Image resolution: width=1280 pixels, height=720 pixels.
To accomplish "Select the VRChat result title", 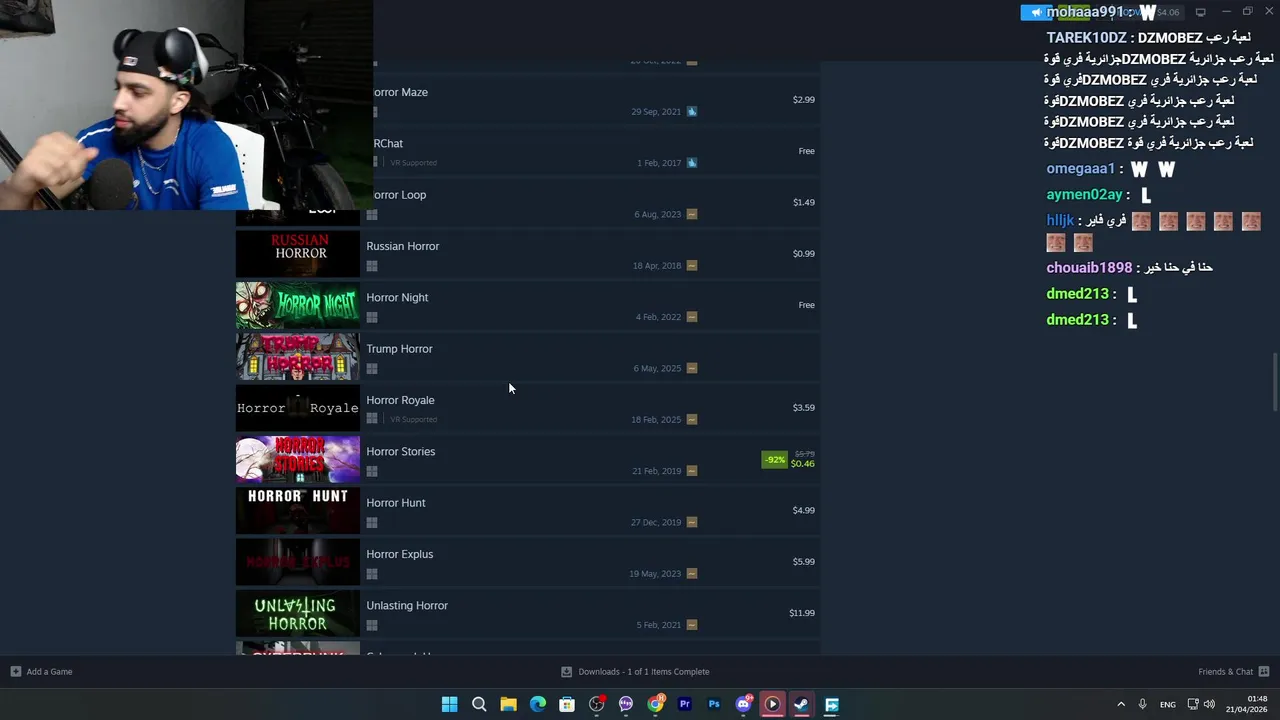I will (x=388, y=143).
